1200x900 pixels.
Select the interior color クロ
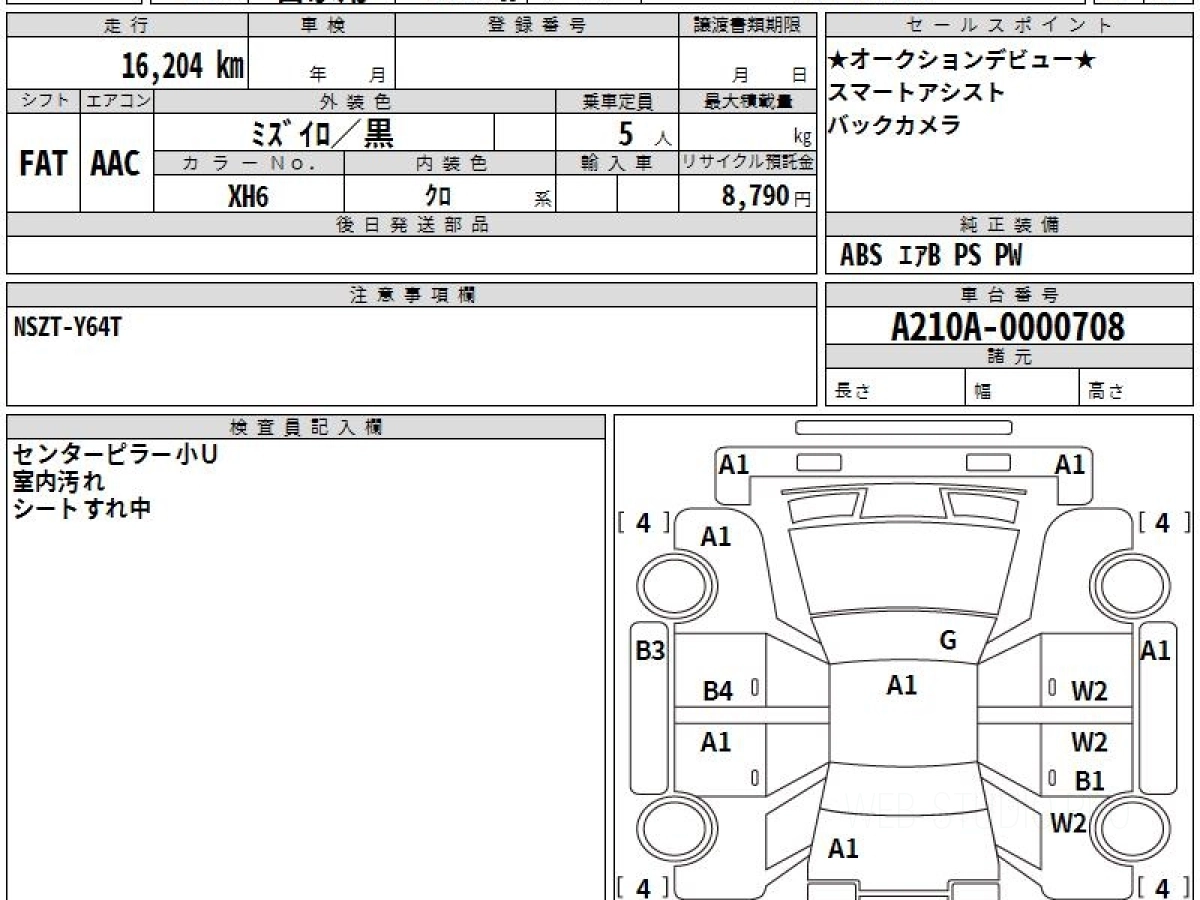438,196
